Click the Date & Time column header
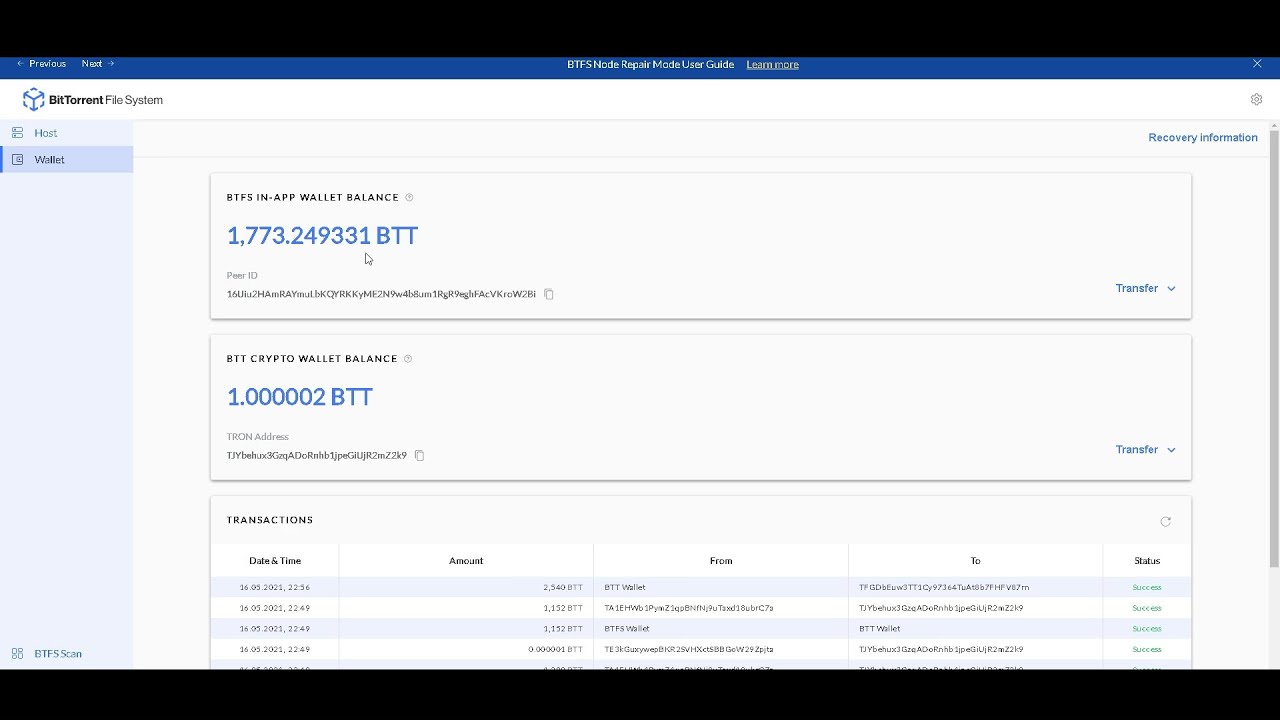 [x=275, y=561]
